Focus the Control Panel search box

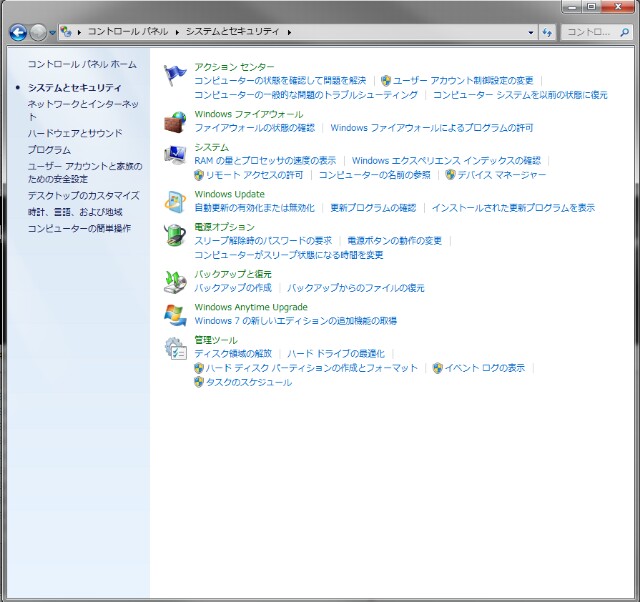[597, 32]
